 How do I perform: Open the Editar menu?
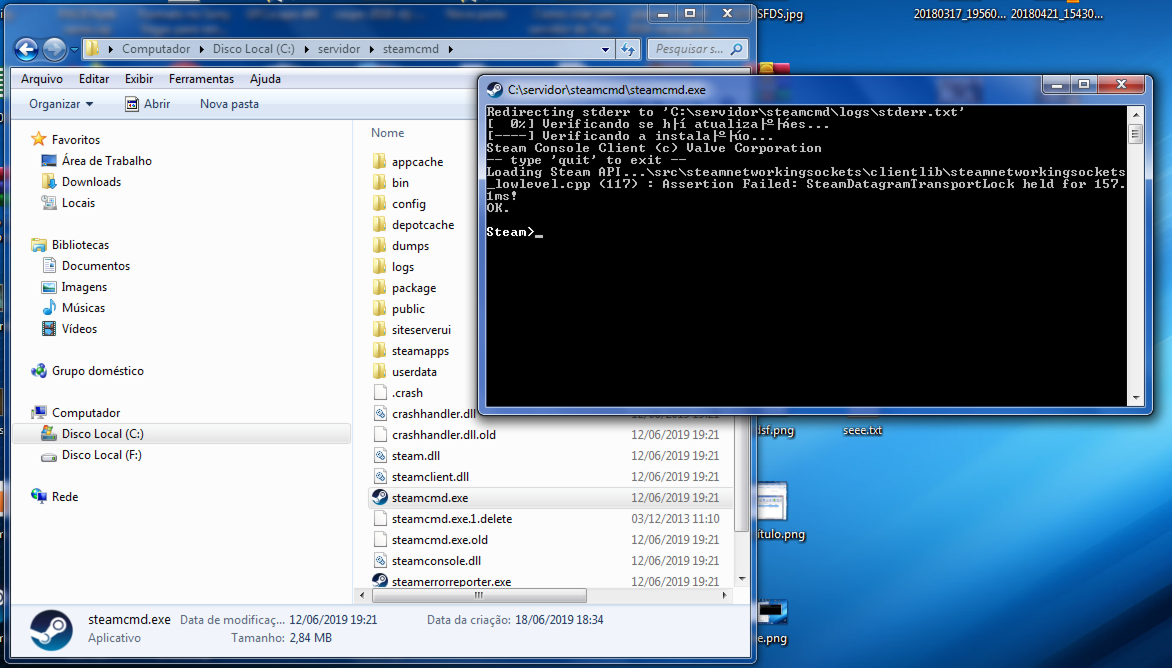click(x=93, y=78)
